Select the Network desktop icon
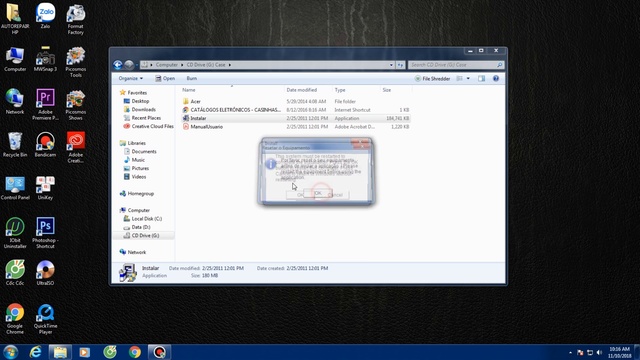Screen dimensions: 640x360 coord(15,102)
